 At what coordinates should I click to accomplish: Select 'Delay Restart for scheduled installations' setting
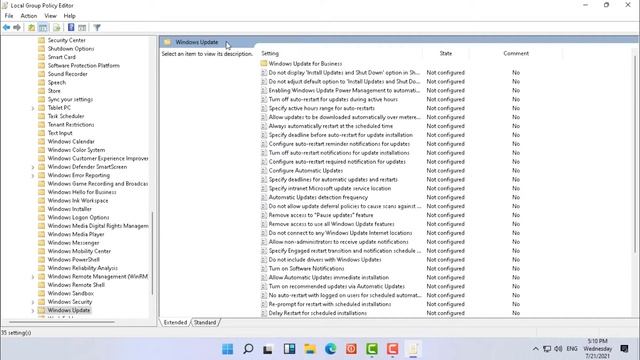point(318,313)
